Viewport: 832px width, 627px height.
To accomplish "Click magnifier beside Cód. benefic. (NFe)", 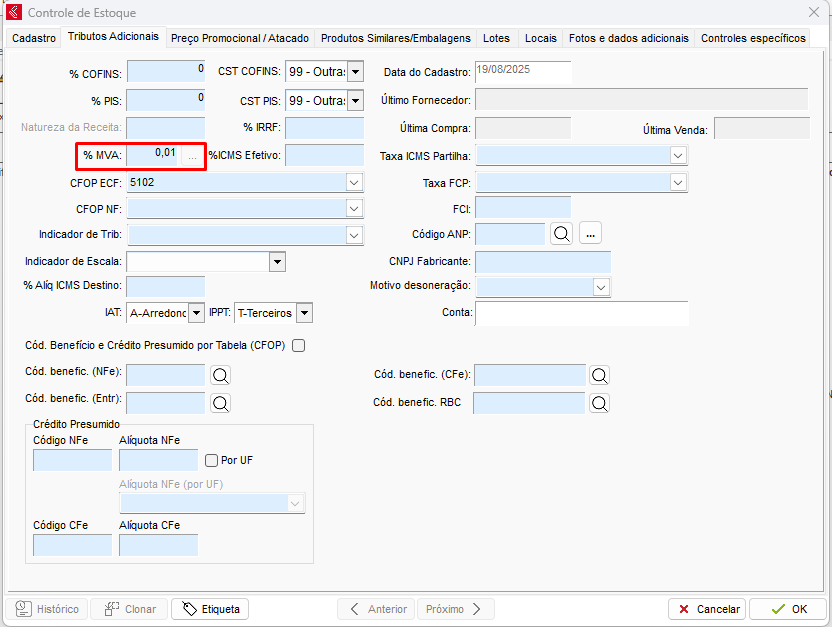I will 220,375.
